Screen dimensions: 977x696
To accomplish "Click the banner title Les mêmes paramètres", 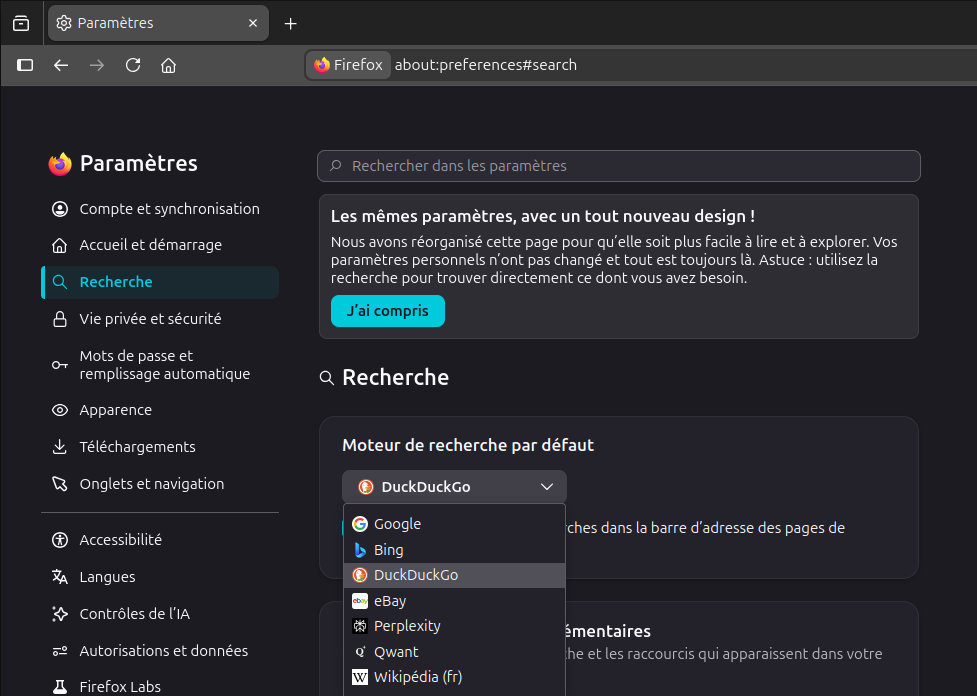I will [x=543, y=216].
